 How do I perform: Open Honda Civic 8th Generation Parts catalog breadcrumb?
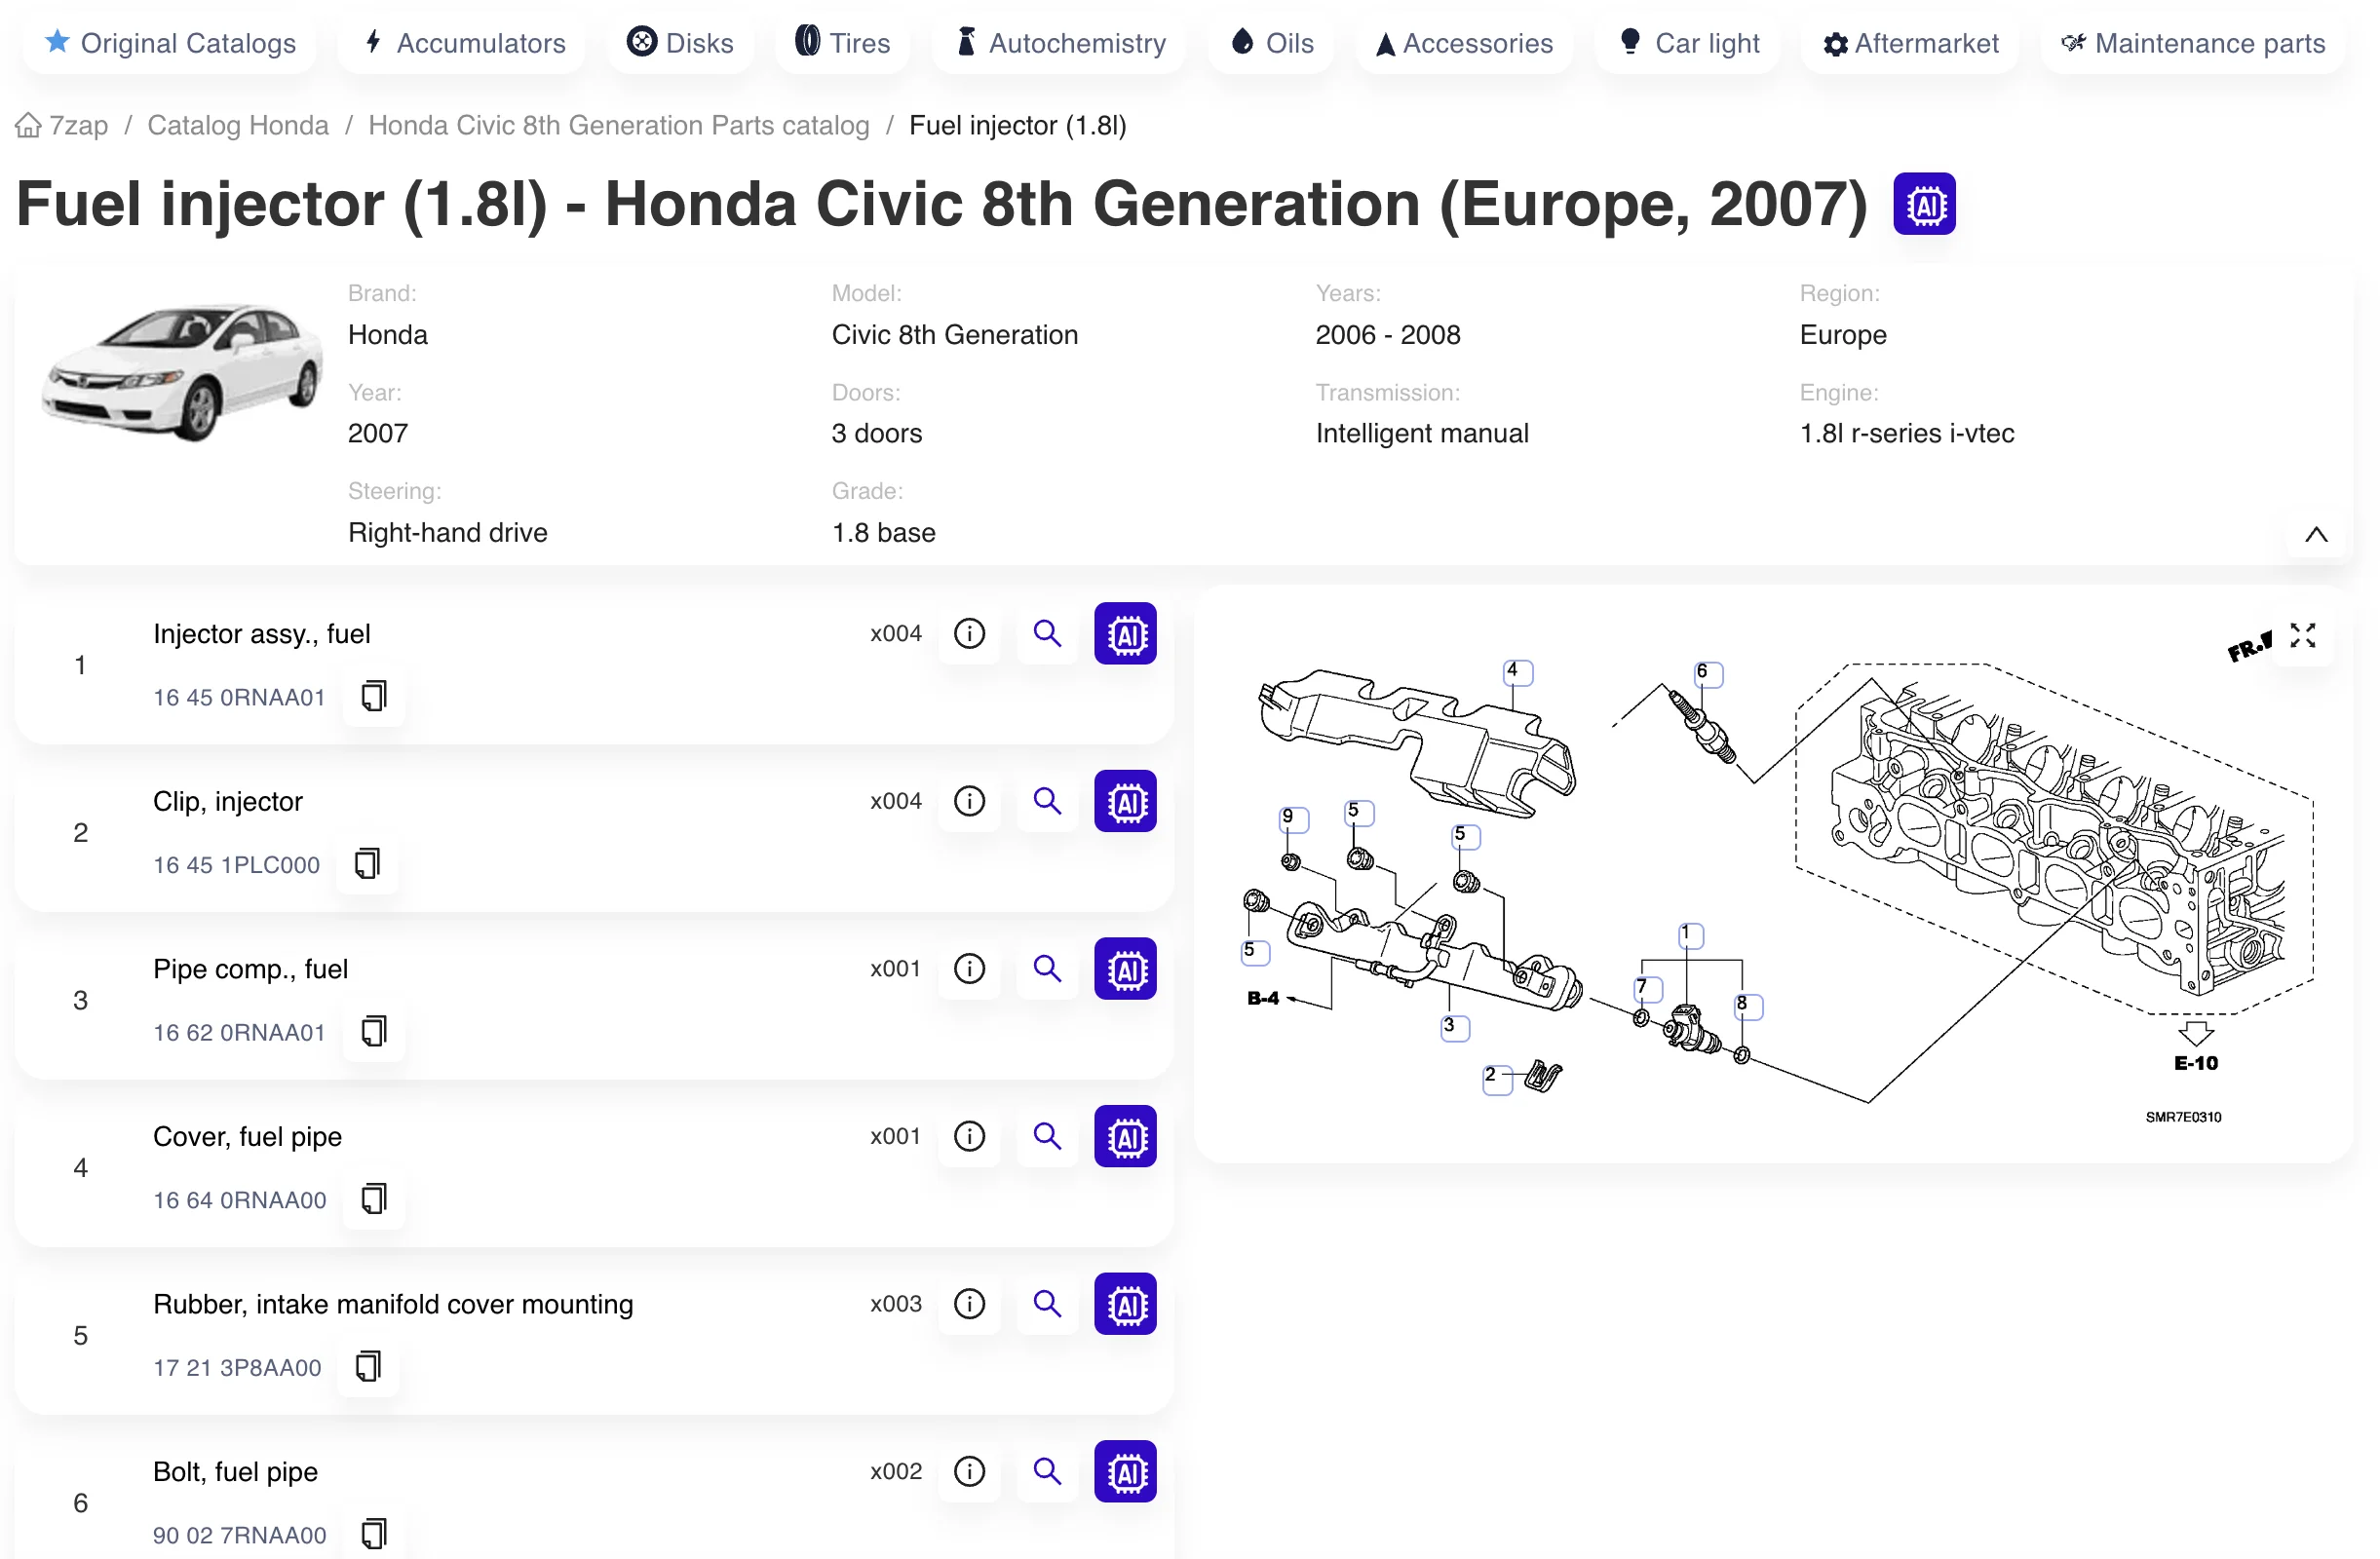tap(618, 125)
